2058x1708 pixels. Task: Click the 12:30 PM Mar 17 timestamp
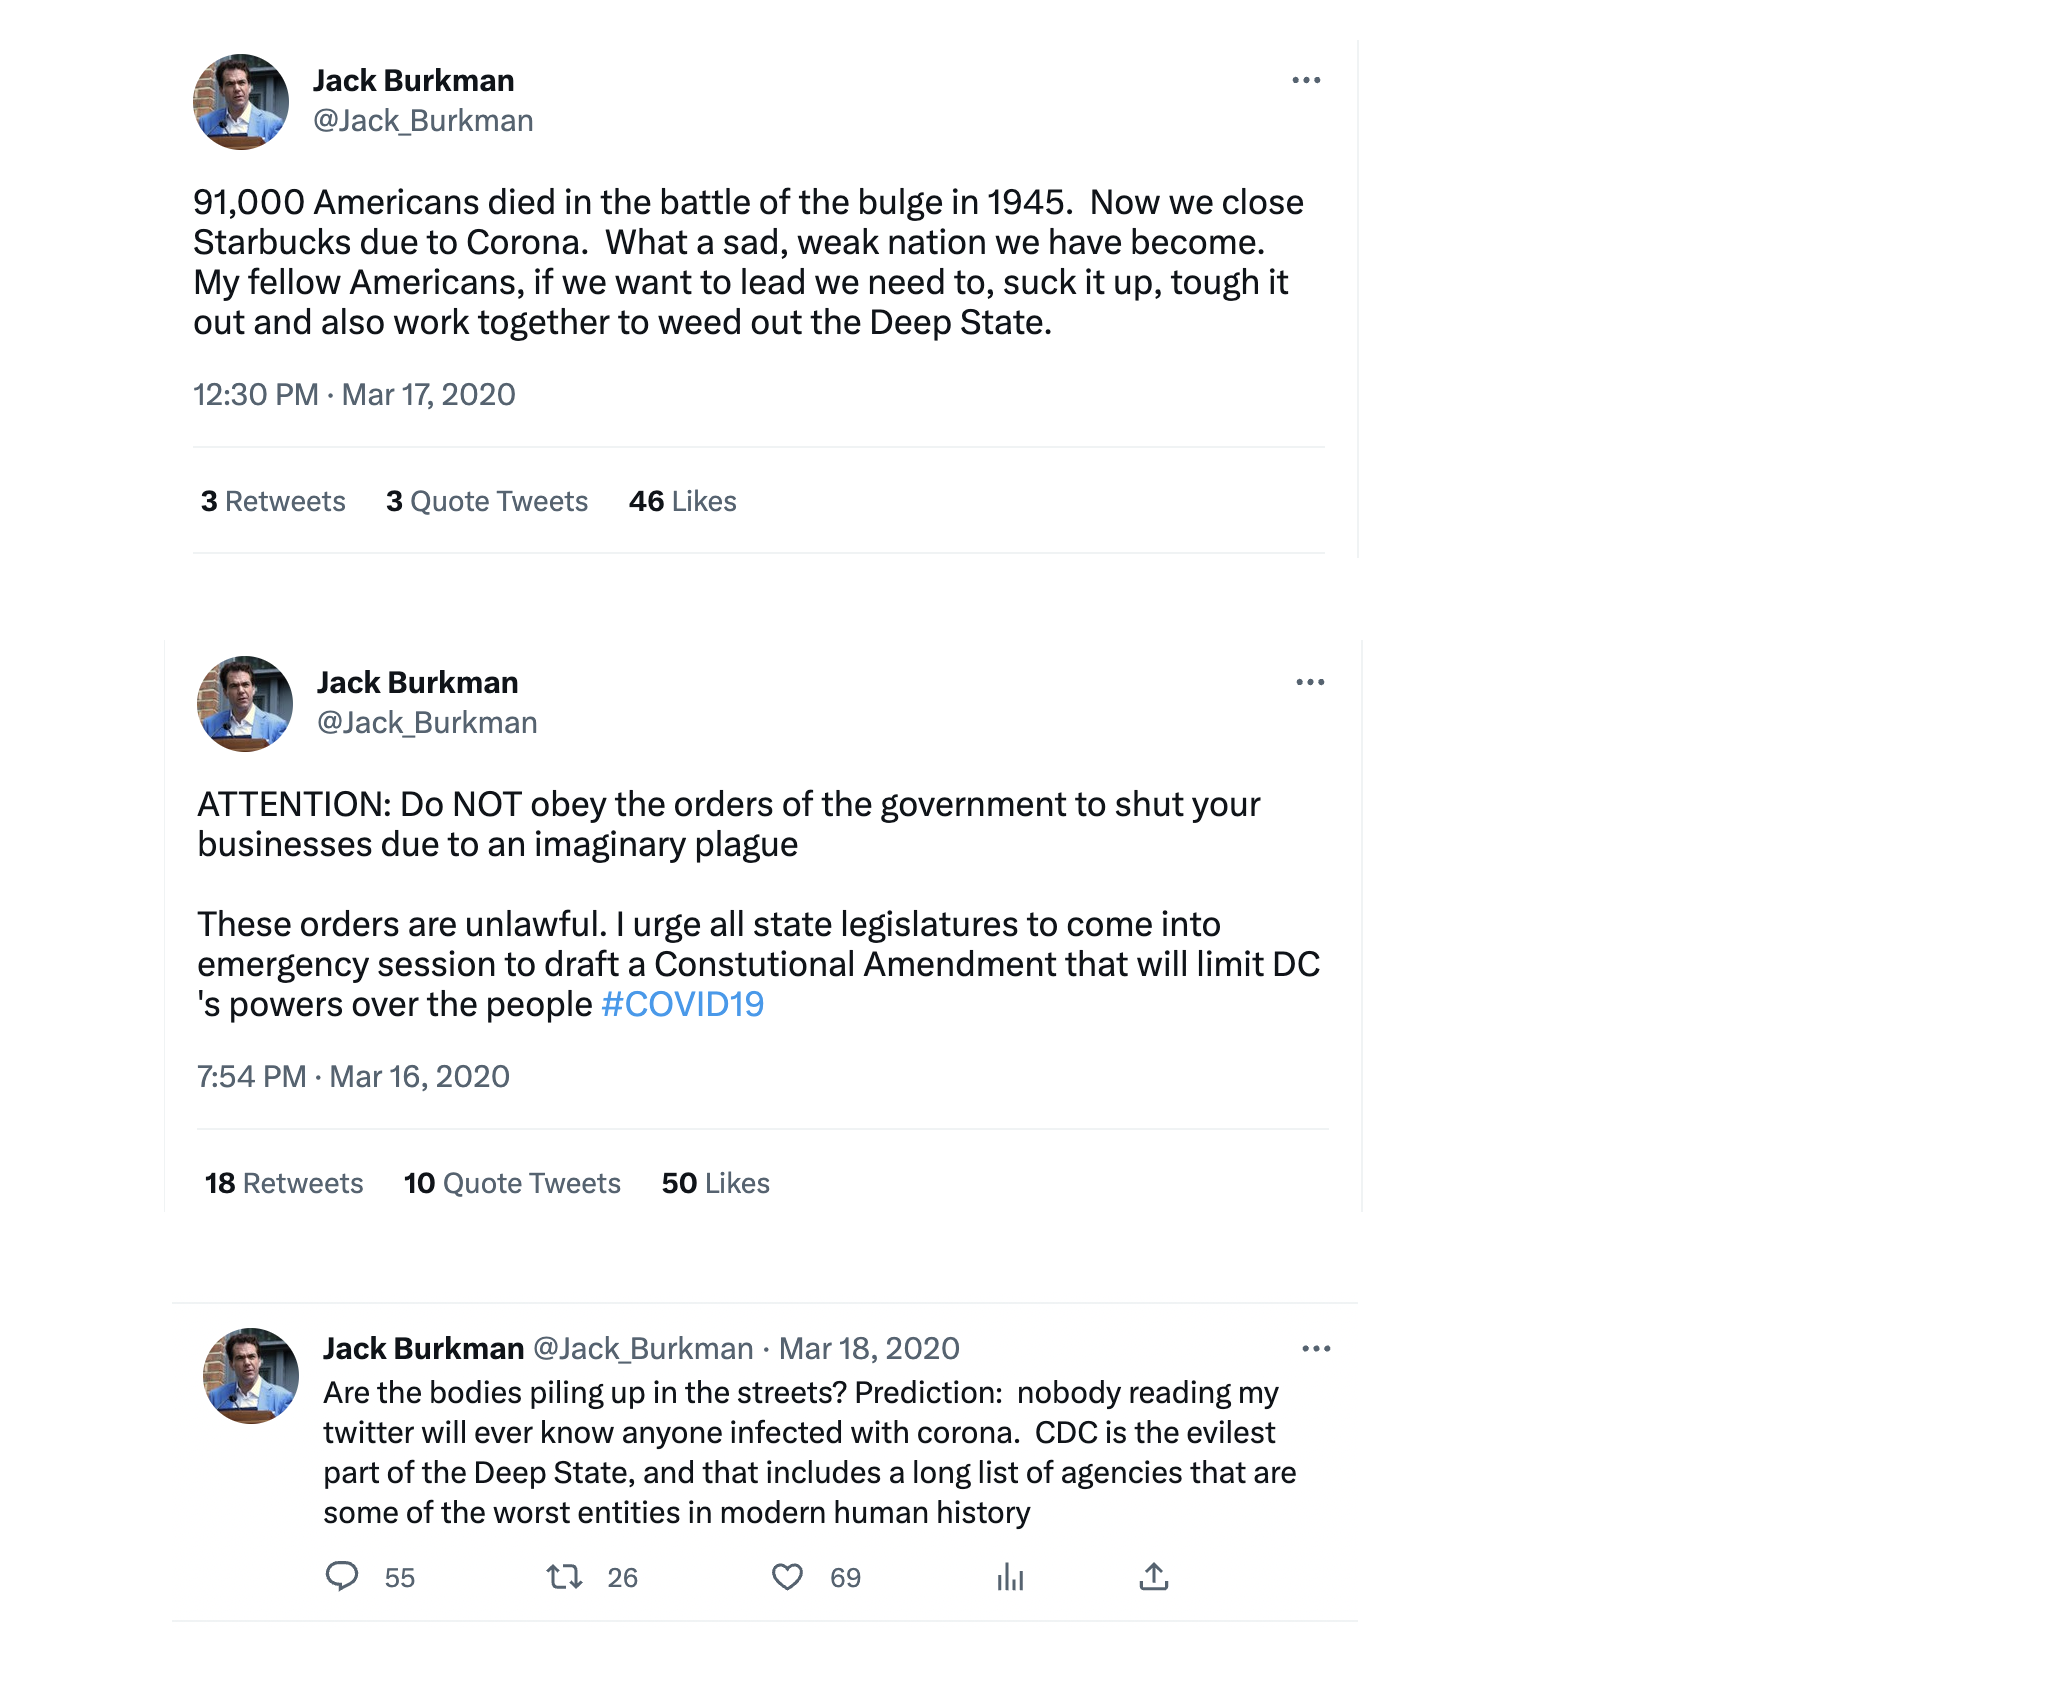(x=354, y=395)
